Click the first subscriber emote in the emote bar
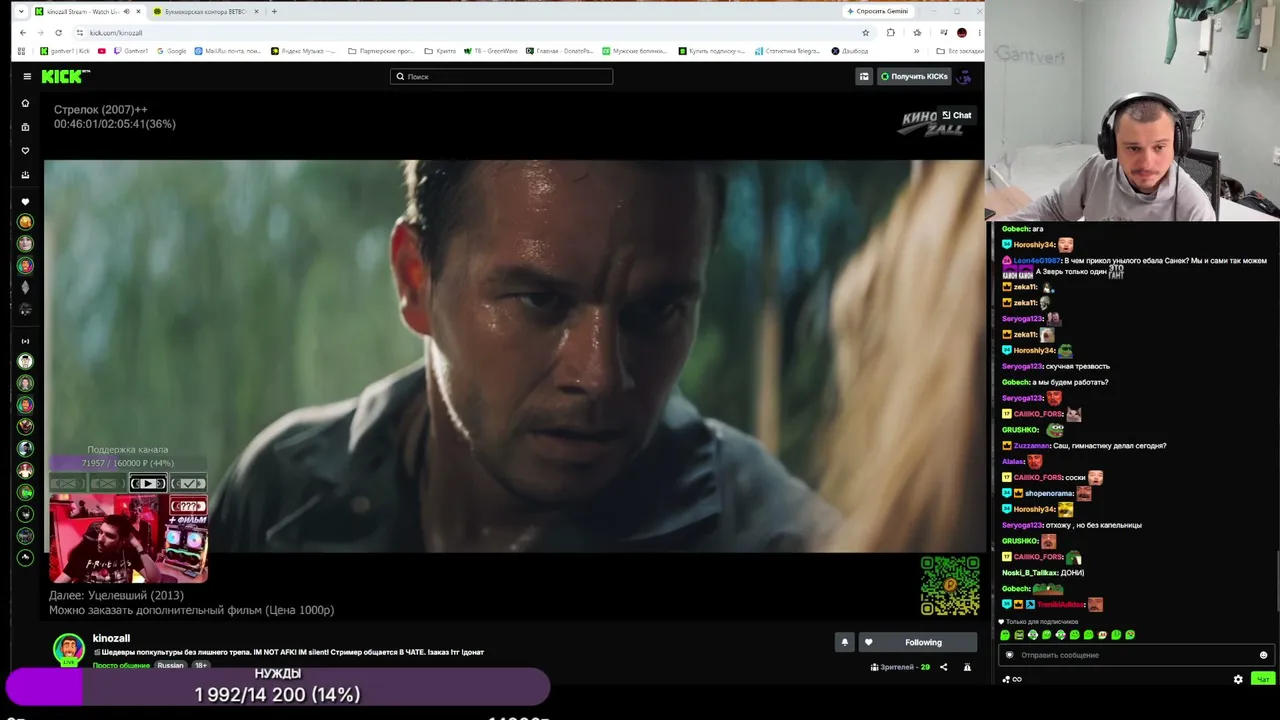Viewport: 1280px width, 720px height. 1005,635
